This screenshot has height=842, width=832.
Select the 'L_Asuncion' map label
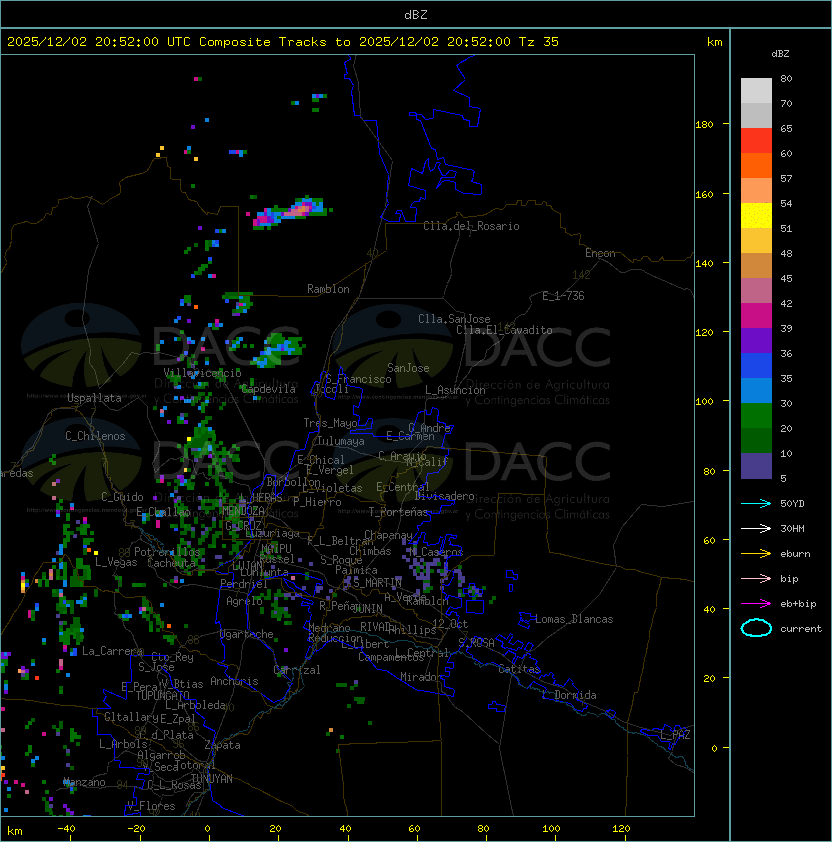coord(455,390)
